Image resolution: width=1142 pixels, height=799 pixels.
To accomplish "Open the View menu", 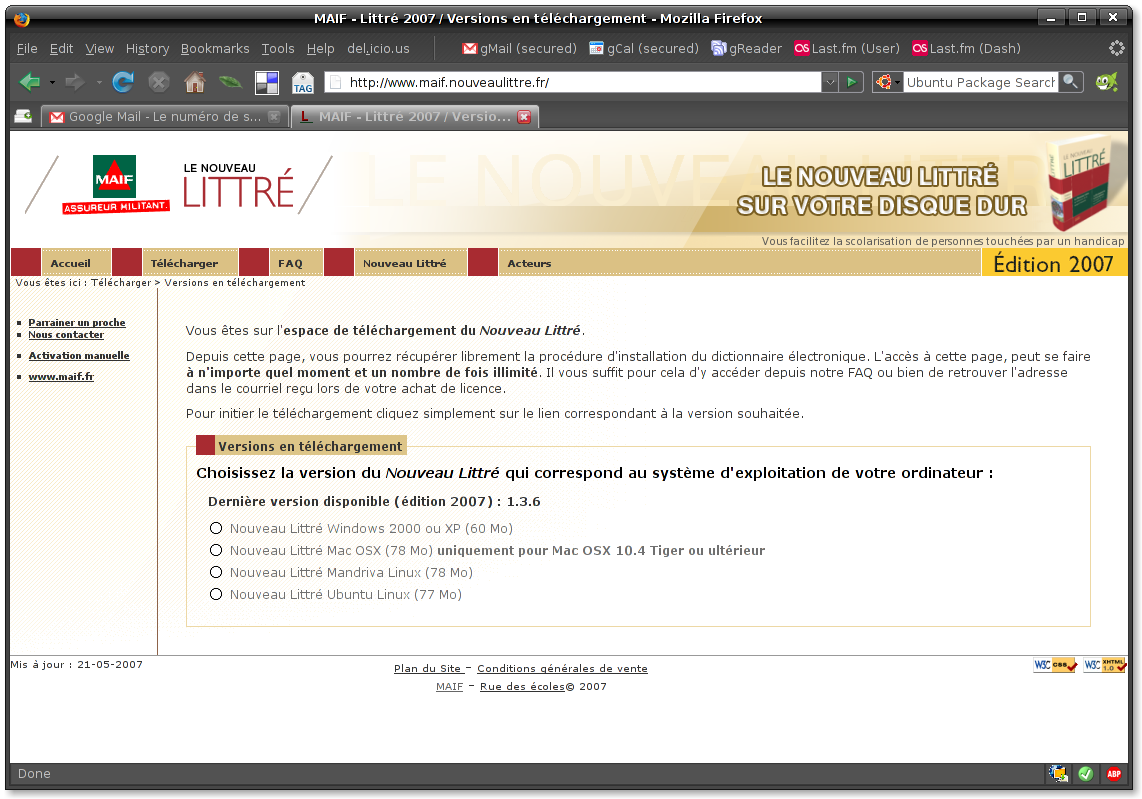I will pyautogui.click(x=100, y=49).
